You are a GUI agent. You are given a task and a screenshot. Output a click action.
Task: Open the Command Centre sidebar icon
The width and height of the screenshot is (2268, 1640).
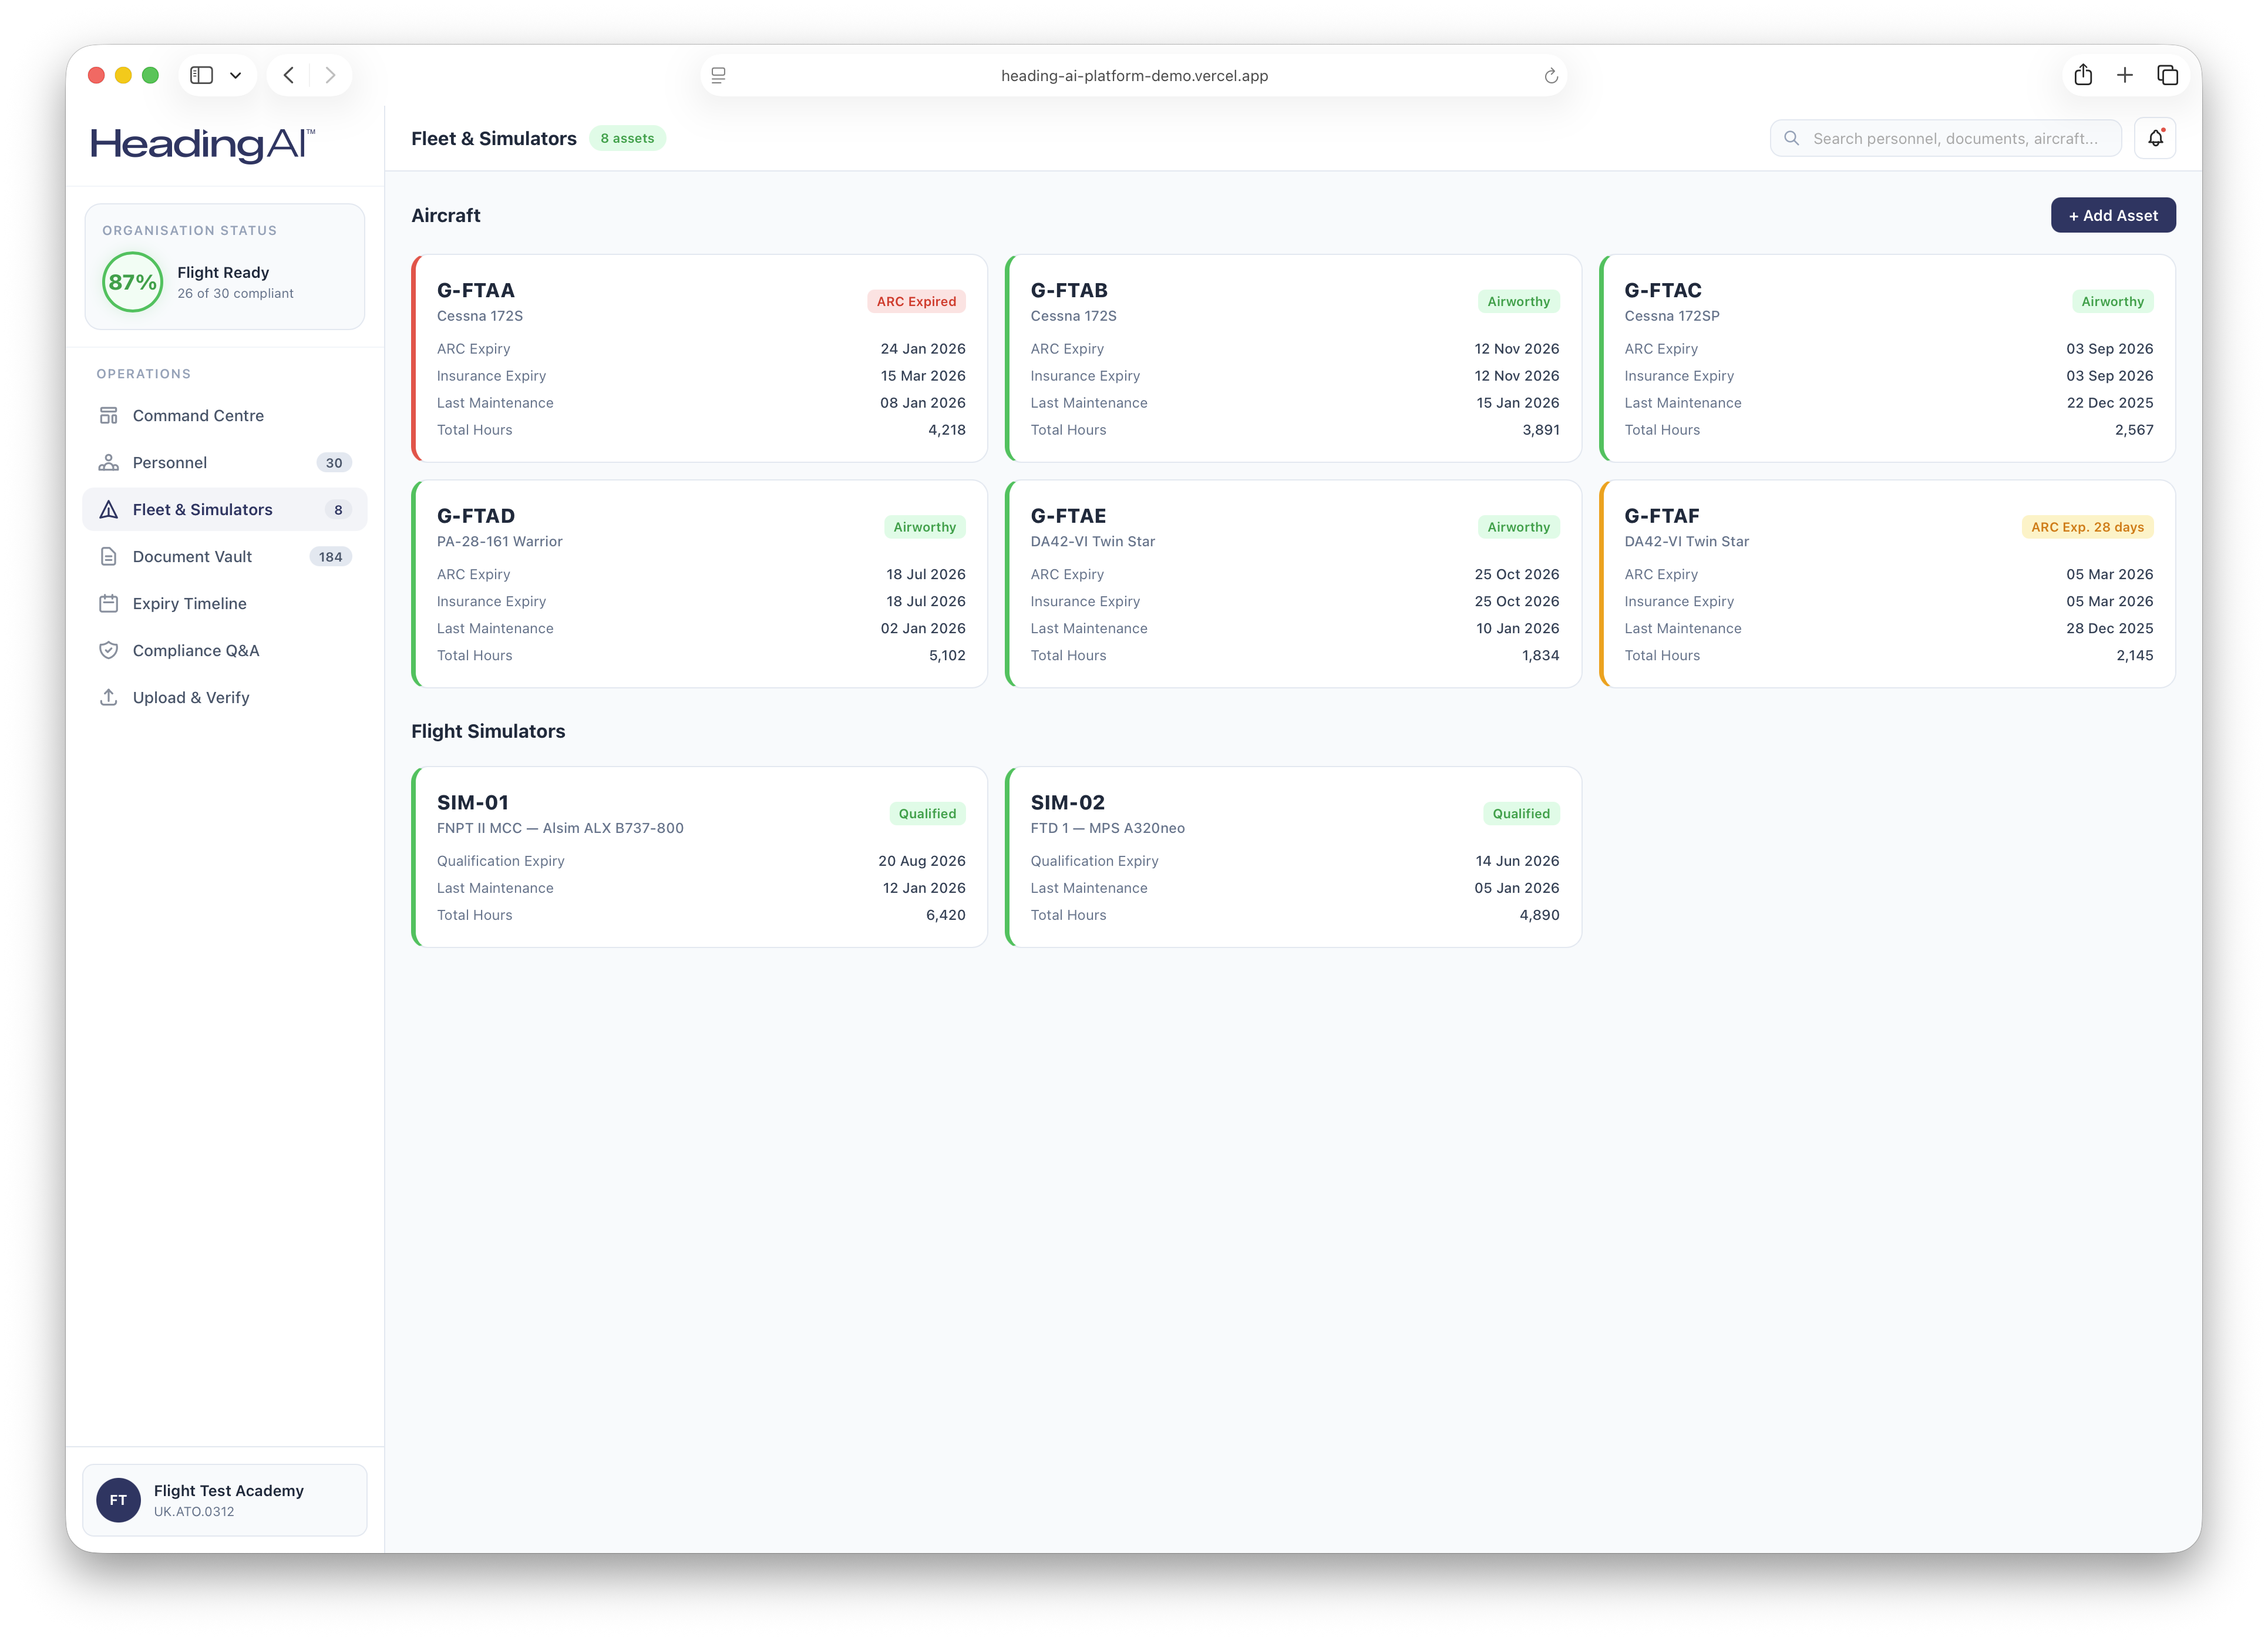coord(109,415)
